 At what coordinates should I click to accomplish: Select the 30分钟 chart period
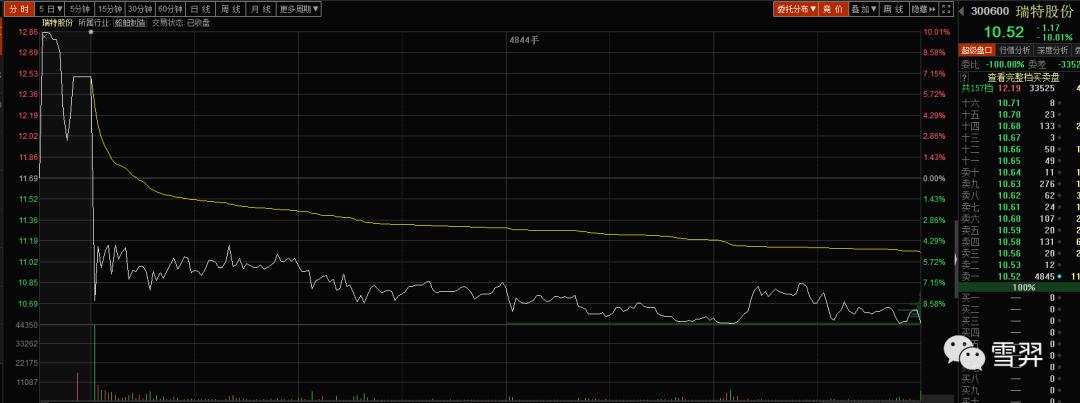141,9
